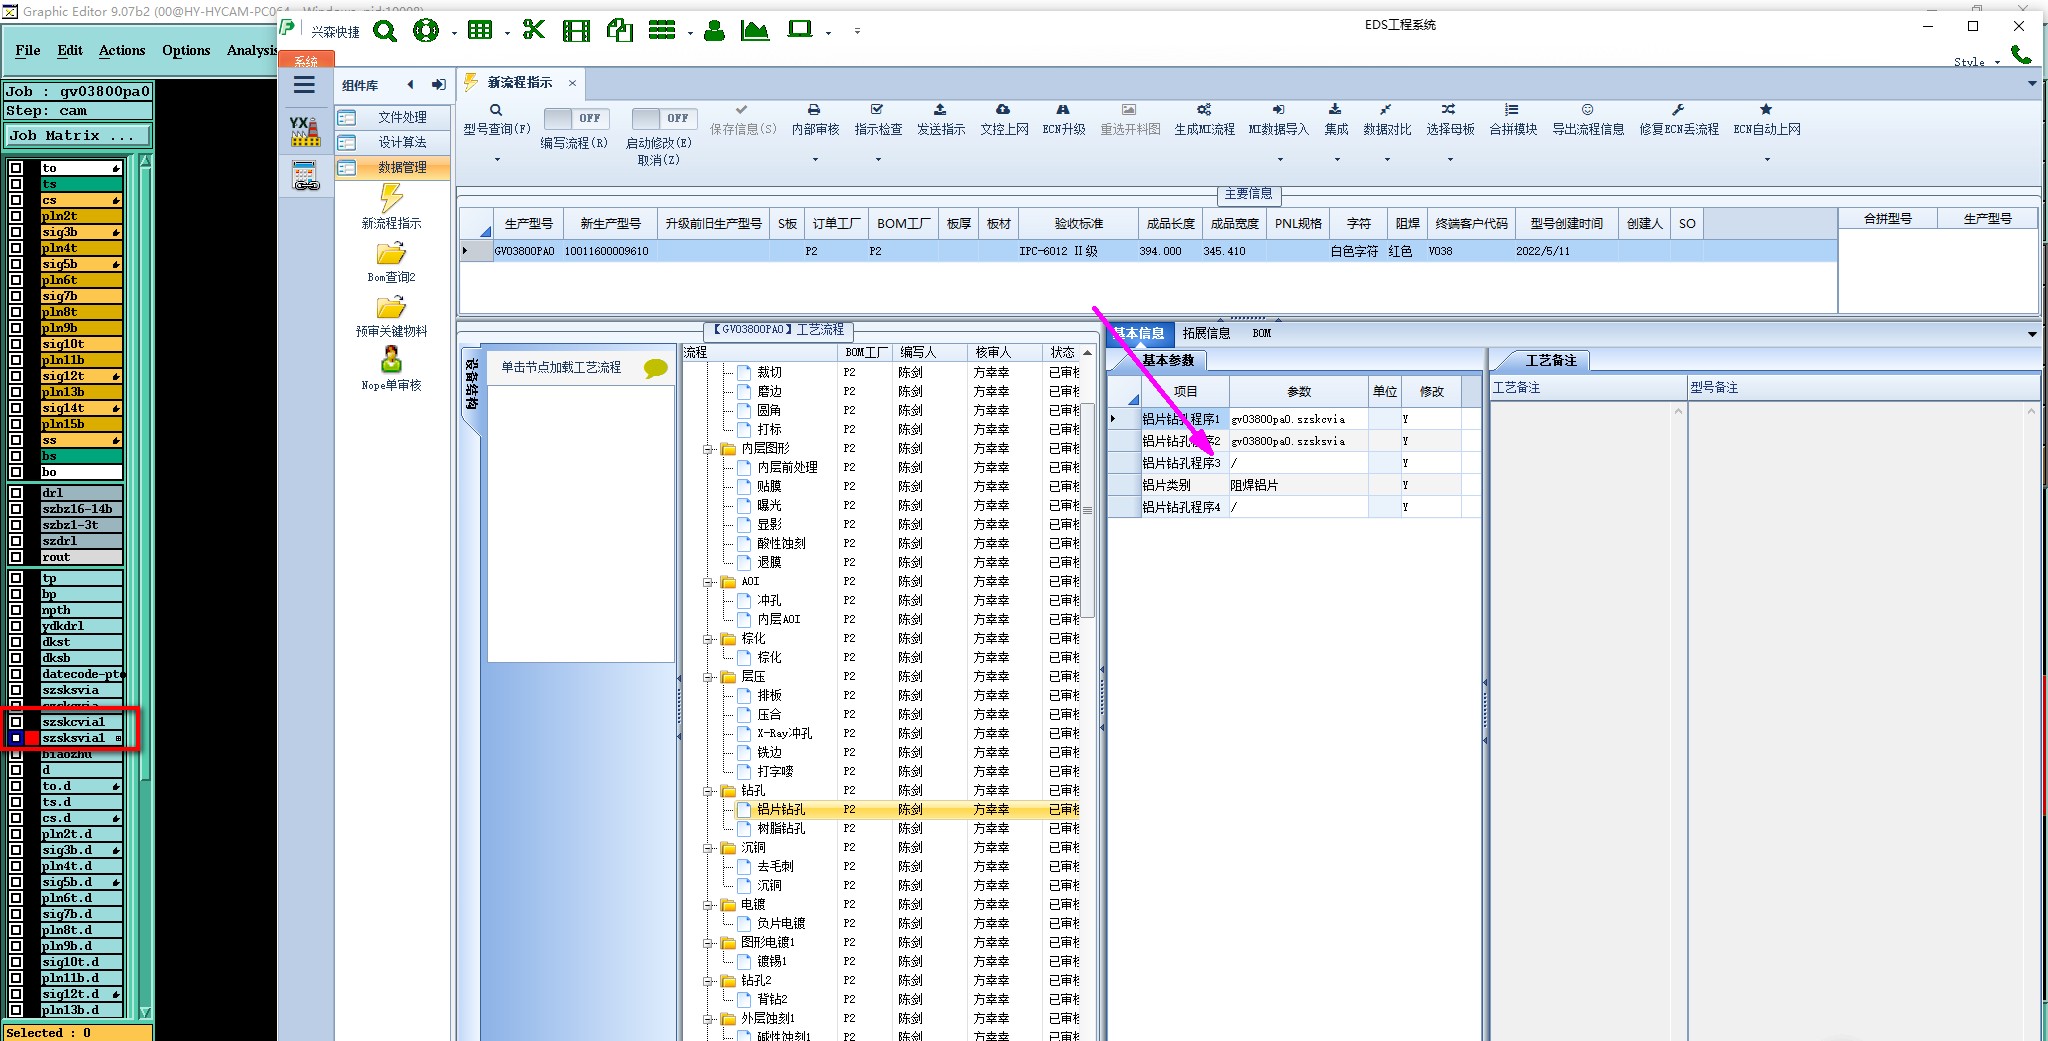
Task: Click the green grid table icon
Action: point(480,30)
